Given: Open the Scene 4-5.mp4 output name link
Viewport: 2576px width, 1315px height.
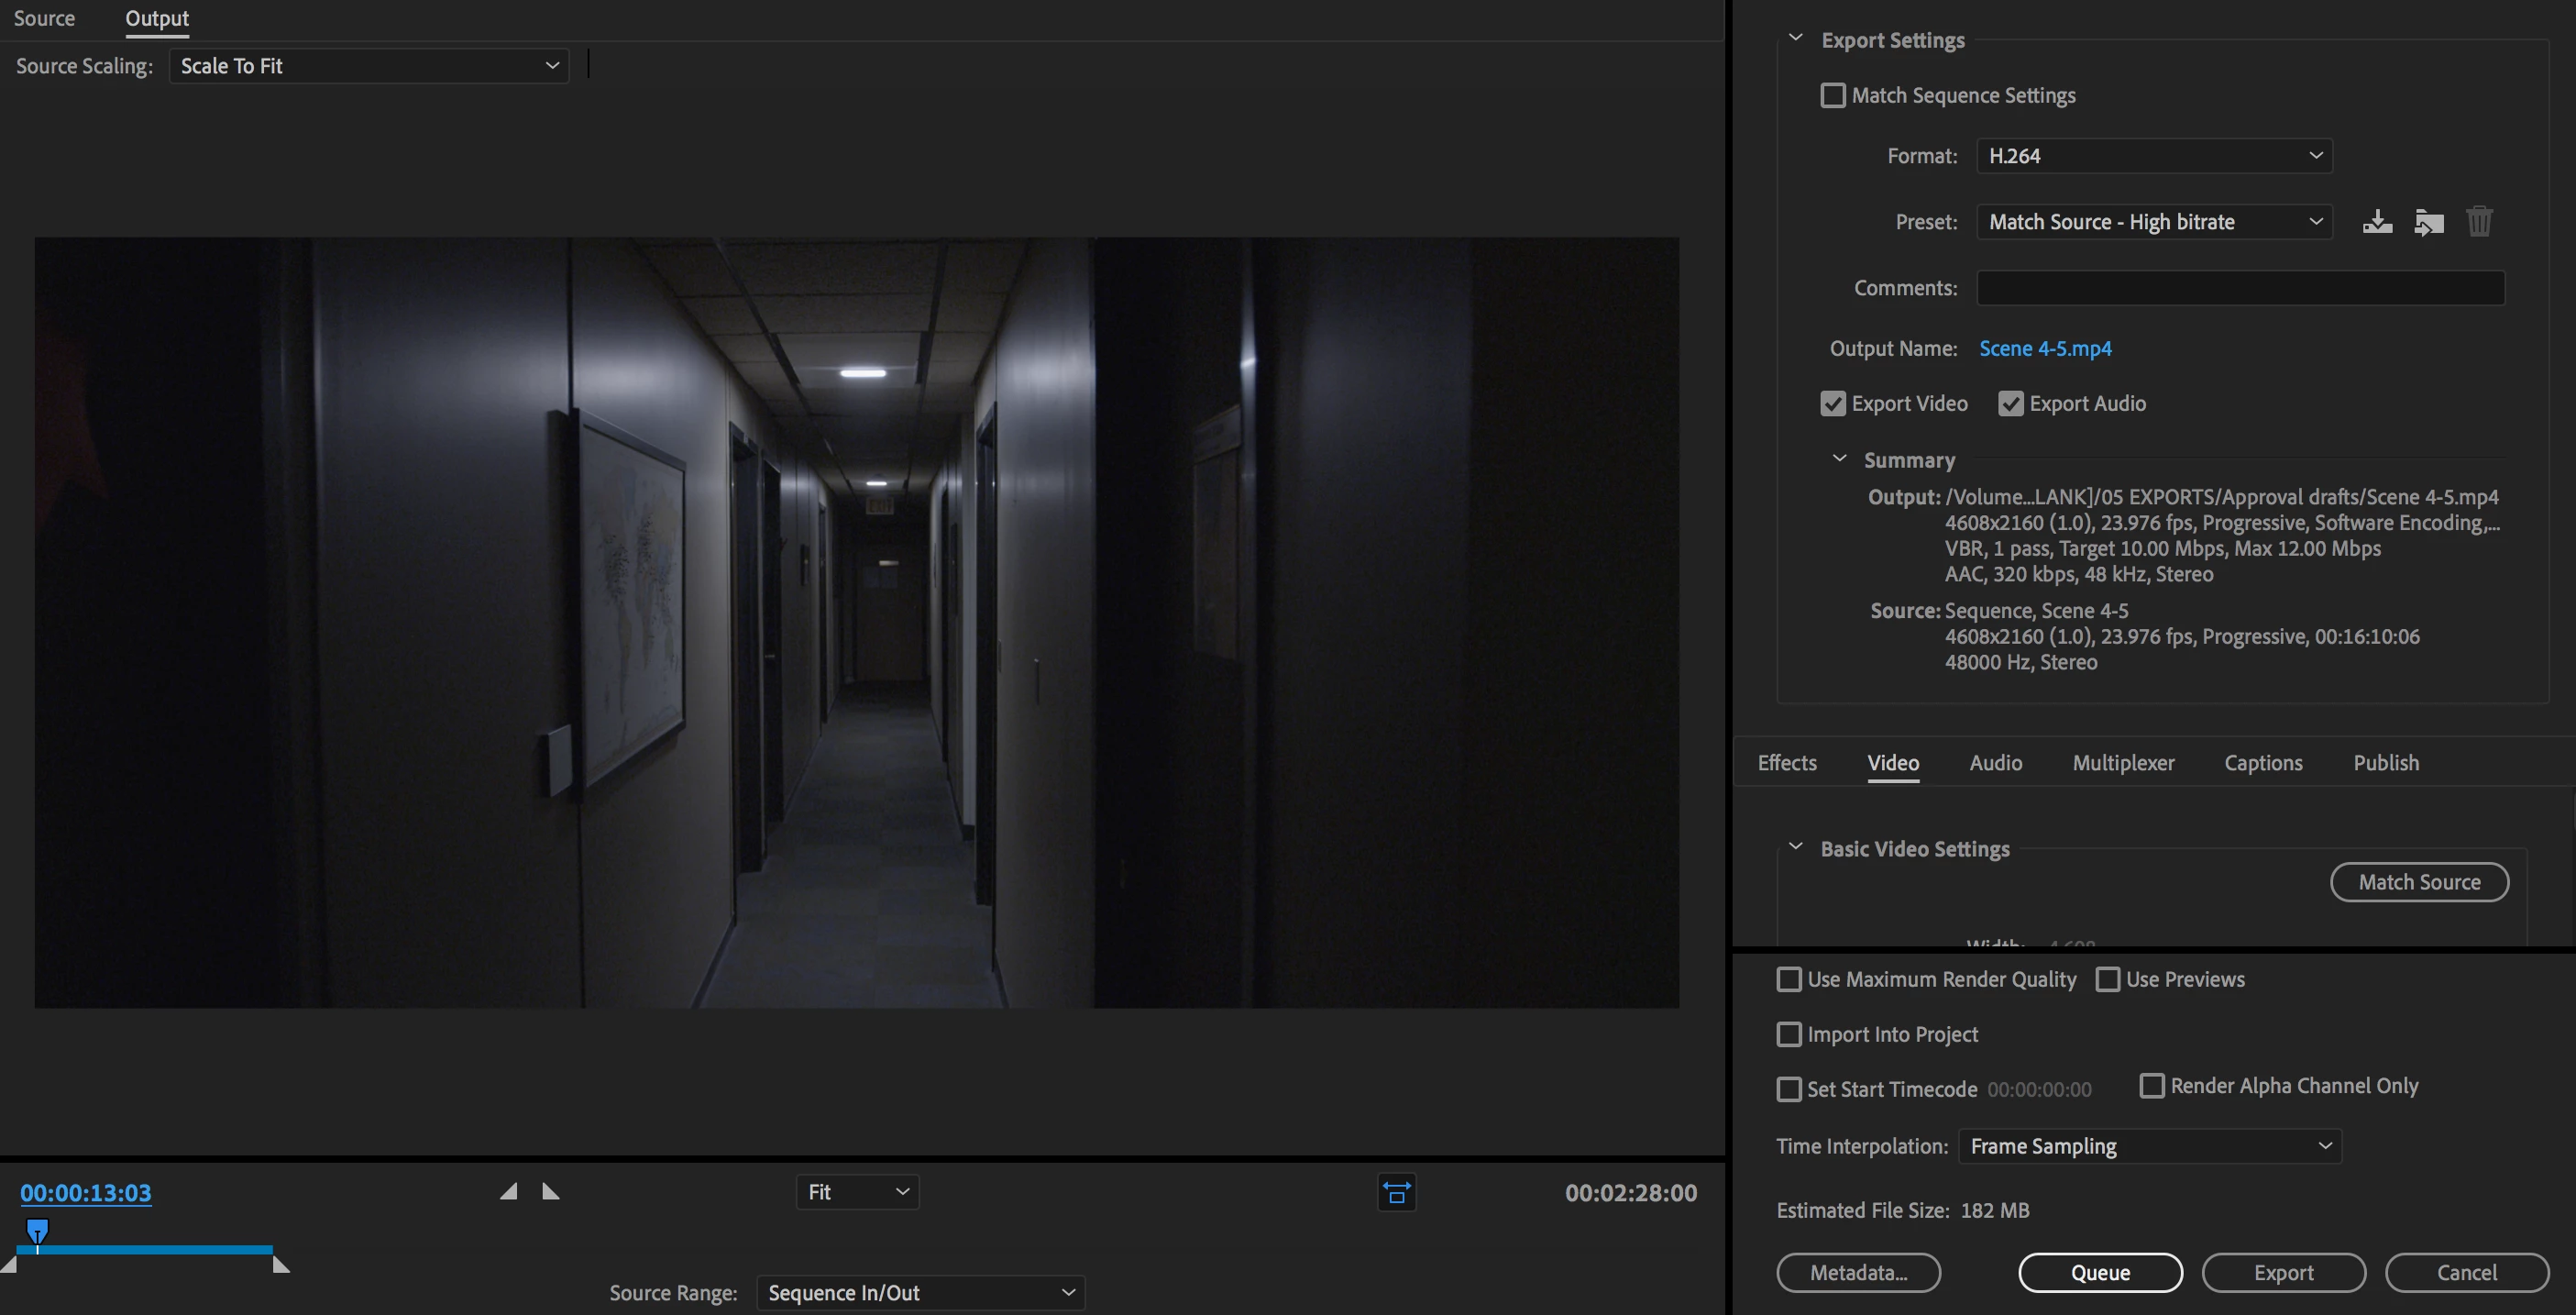Looking at the screenshot, I should (2045, 348).
